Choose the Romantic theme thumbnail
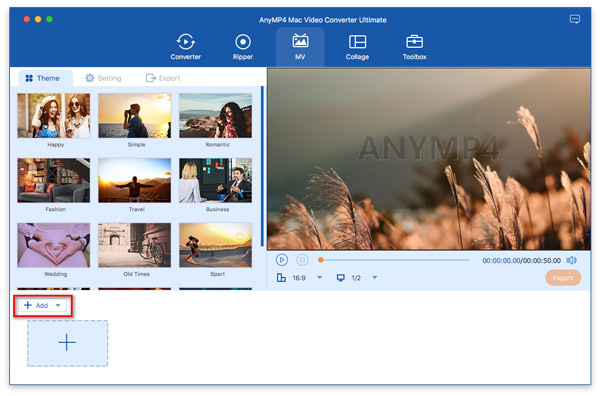The height and width of the screenshot is (396, 600). pos(215,116)
